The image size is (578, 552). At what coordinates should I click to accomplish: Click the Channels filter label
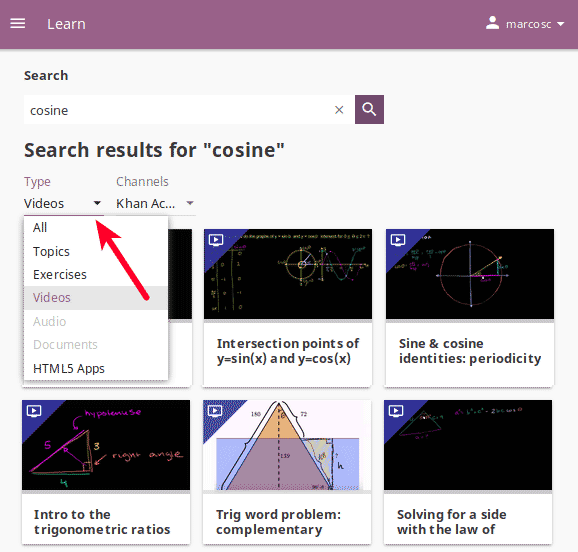142,181
